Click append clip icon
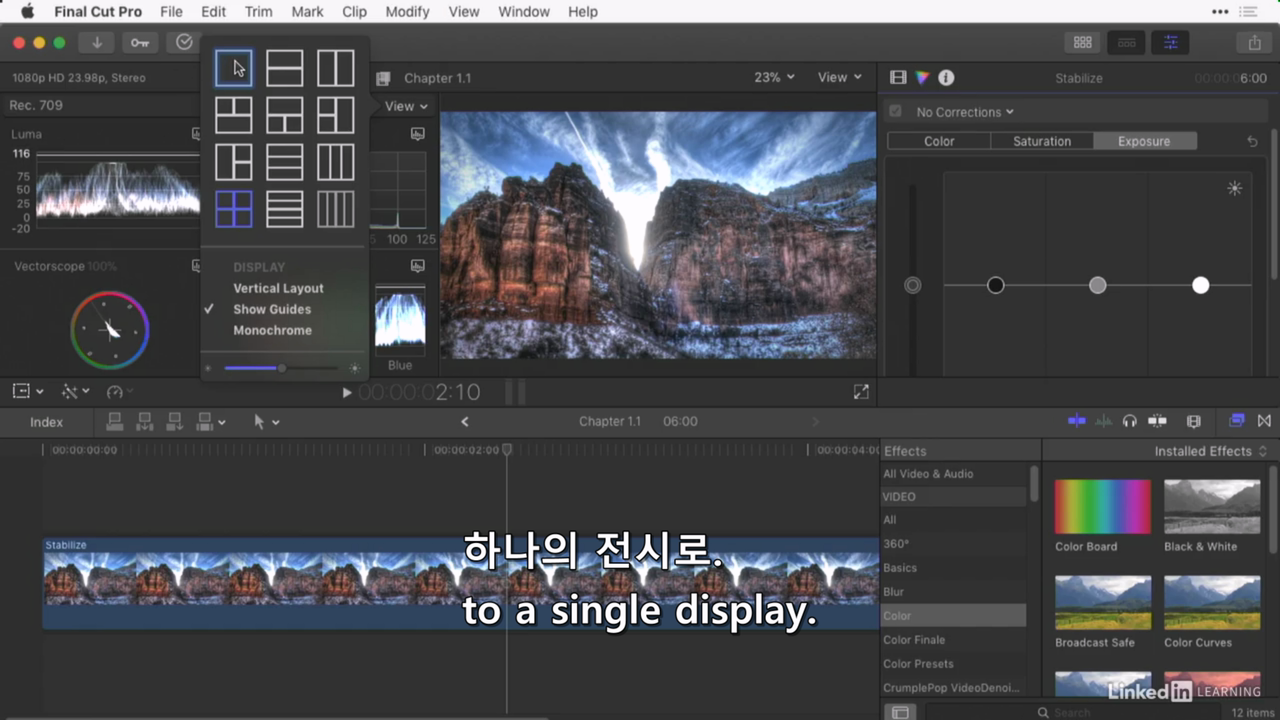1280x720 pixels. coord(175,422)
